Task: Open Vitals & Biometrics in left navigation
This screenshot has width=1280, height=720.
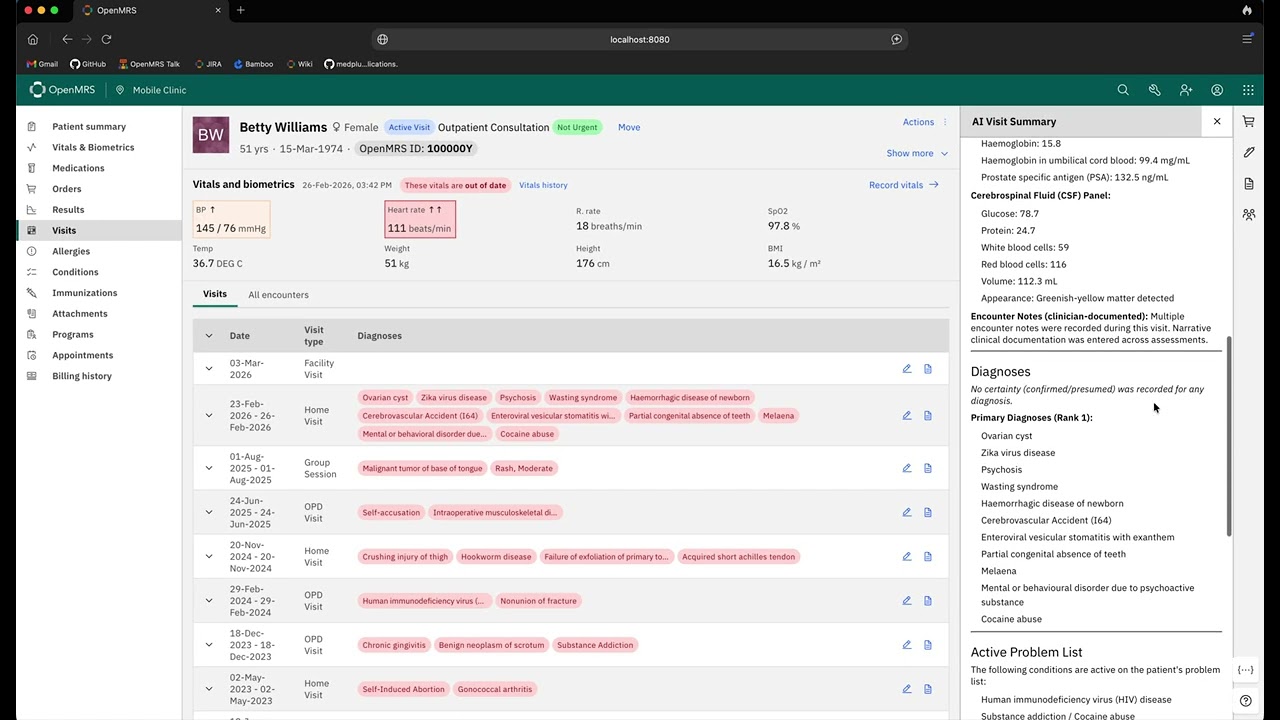Action: [x=93, y=147]
